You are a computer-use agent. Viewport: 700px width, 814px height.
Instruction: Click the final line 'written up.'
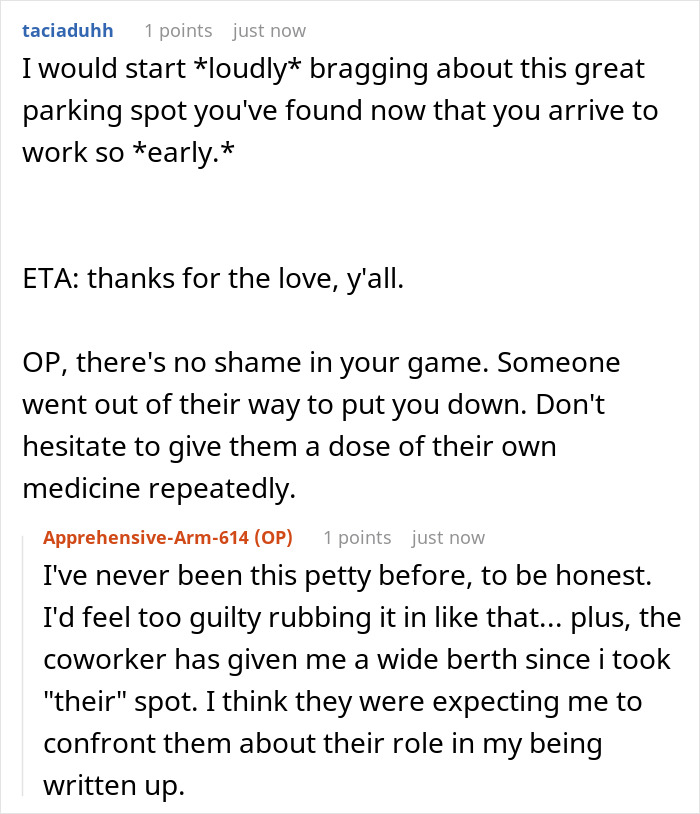[x=114, y=786]
